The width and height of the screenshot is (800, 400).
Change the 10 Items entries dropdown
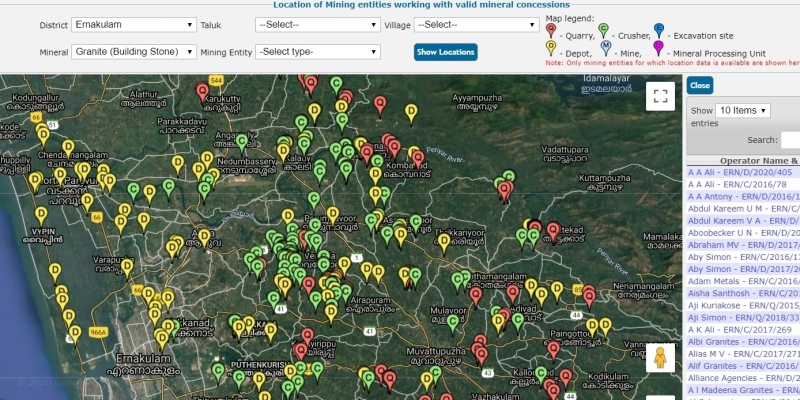[743, 110]
